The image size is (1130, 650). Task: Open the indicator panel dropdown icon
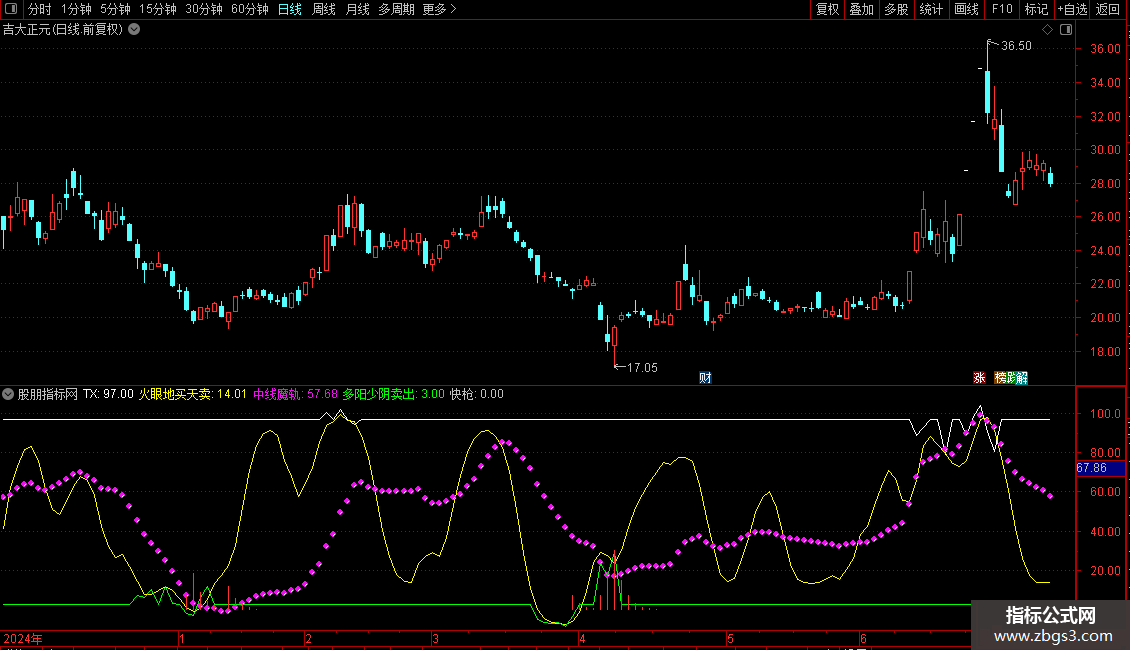(8, 394)
